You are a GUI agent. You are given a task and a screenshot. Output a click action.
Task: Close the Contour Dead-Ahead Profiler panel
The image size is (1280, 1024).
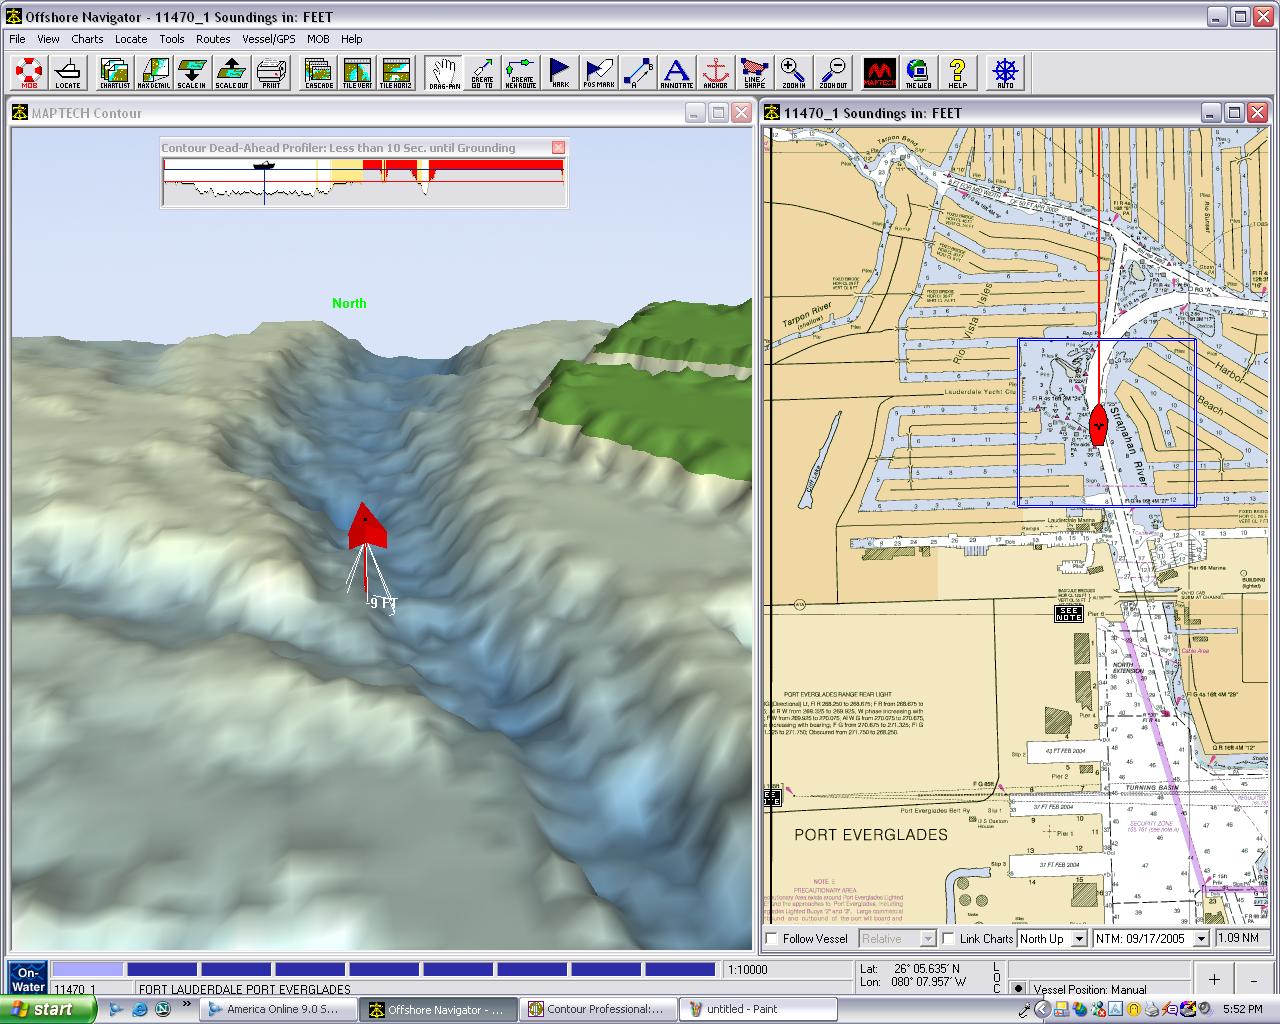[x=558, y=148]
